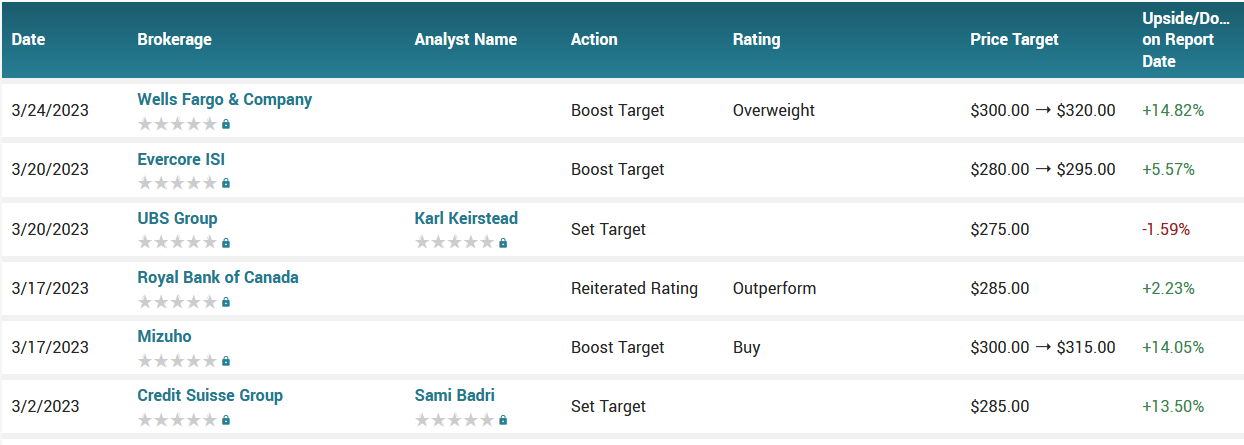
Task: Click lock icon under Mizuho
Action: click(226, 360)
